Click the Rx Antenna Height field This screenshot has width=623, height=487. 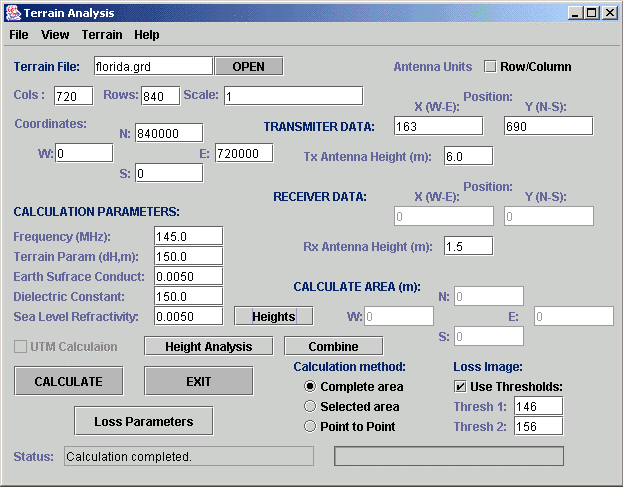pyautogui.click(x=468, y=246)
